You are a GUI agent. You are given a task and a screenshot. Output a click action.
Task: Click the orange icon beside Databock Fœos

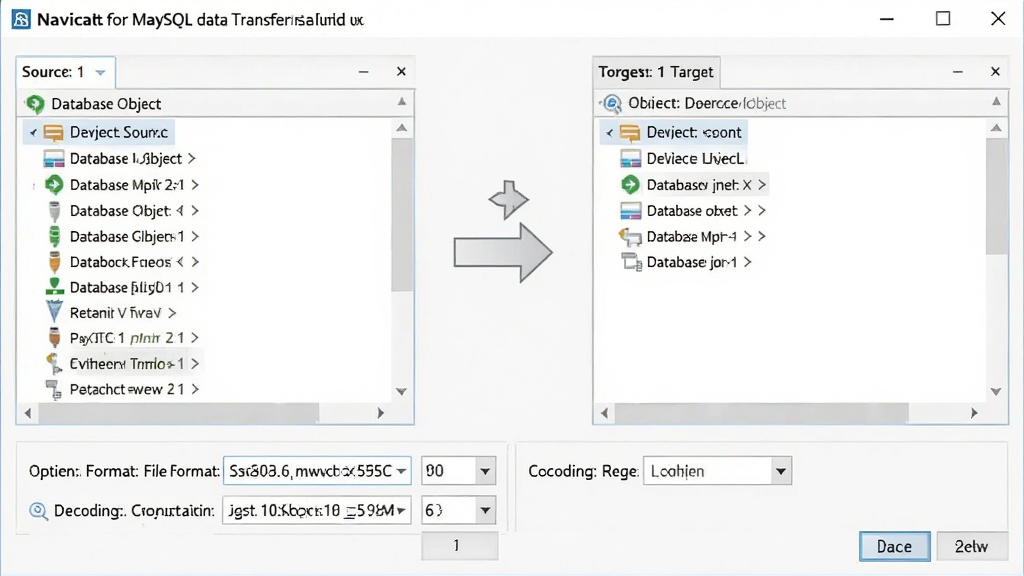click(54, 262)
